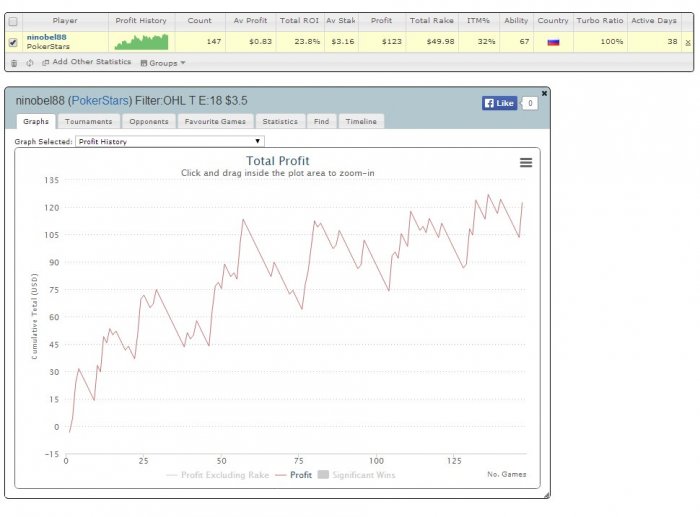Click the refresh icon beside trash icon
This screenshot has width=700, height=517.
point(29,63)
